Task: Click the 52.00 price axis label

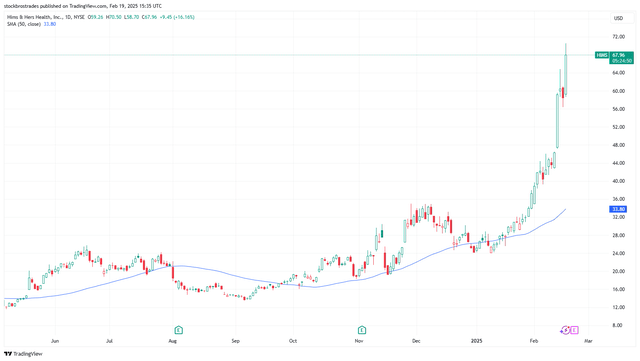Action: [x=619, y=127]
